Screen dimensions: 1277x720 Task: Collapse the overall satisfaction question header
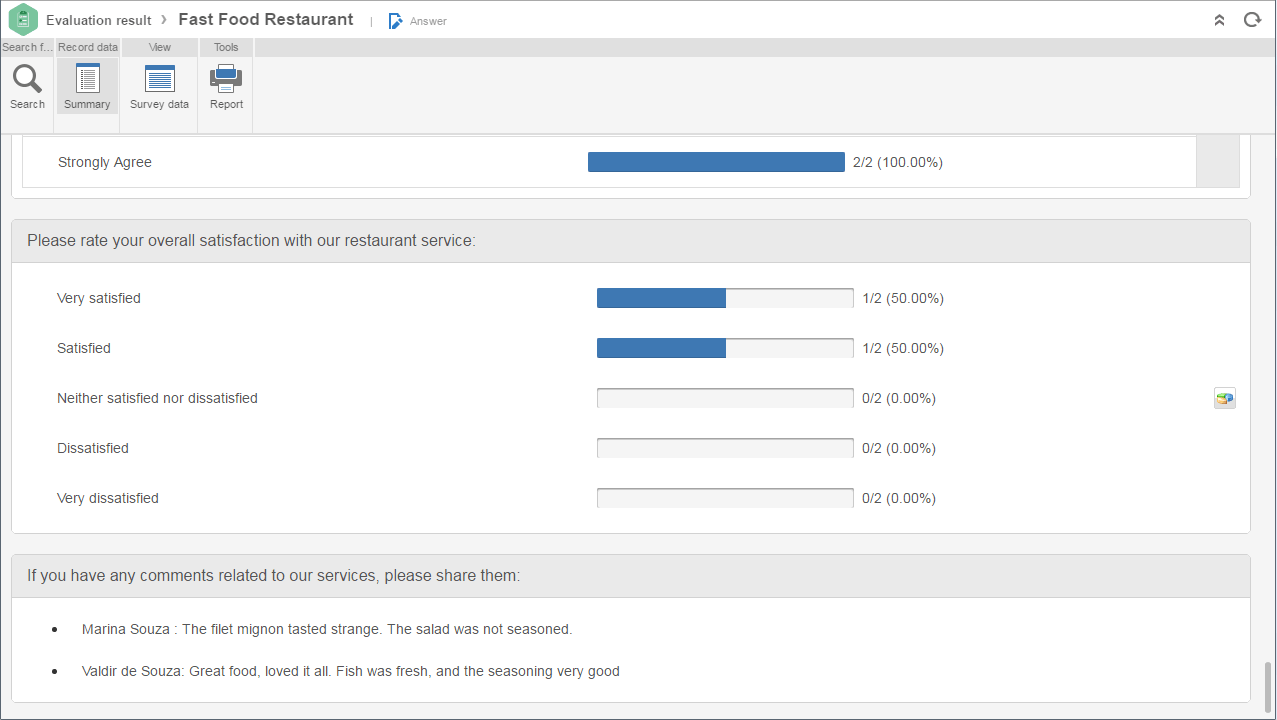(631, 241)
